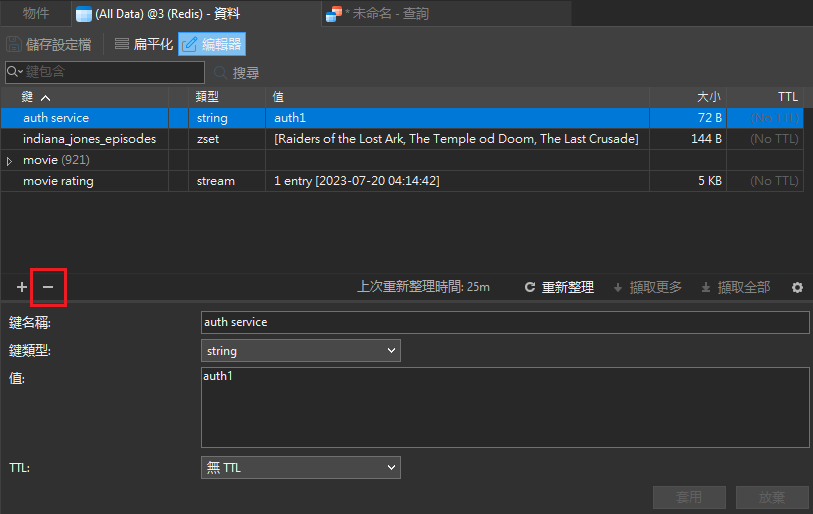The image size is (813, 514).
Task: Expand the movie (921) key group
Action: [10, 161]
